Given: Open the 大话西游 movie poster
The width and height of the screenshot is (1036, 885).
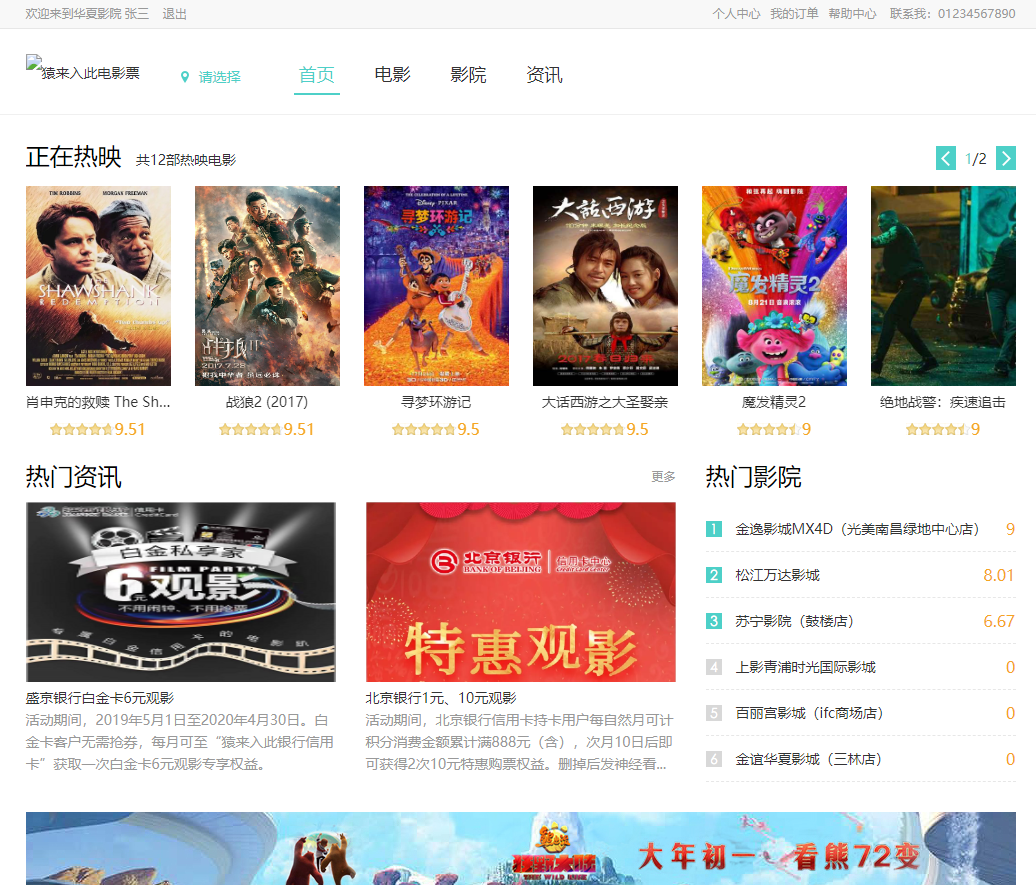Looking at the screenshot, I should tap(605, 286).
